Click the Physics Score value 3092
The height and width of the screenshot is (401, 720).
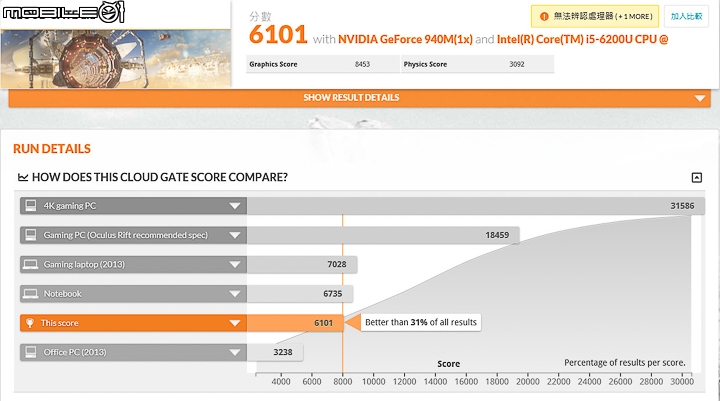(x=517, y=64)
